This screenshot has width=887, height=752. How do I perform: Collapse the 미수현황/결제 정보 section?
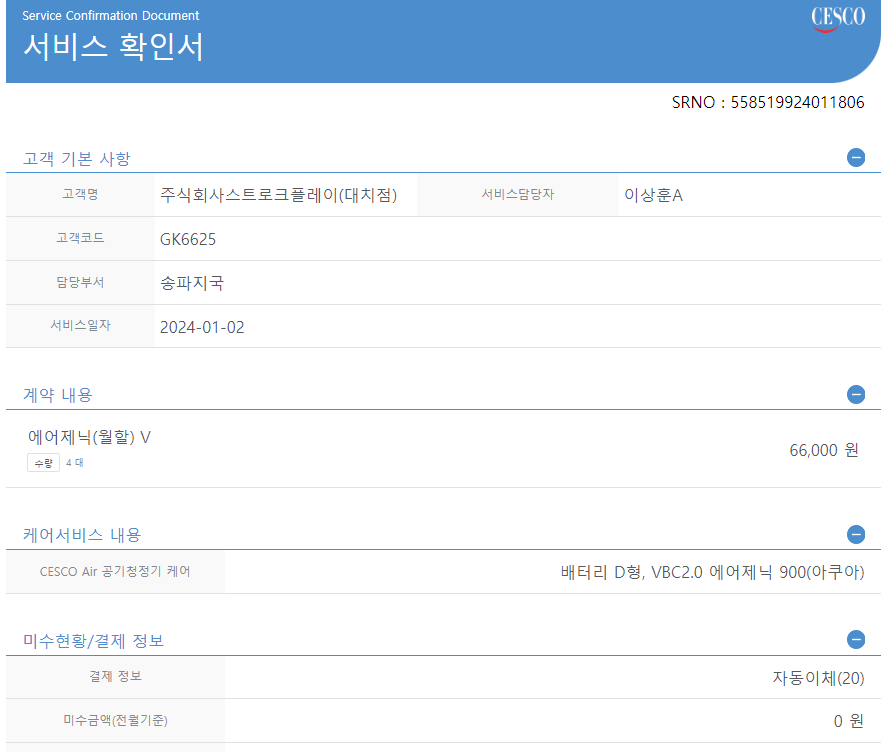(x=856, y=639)
